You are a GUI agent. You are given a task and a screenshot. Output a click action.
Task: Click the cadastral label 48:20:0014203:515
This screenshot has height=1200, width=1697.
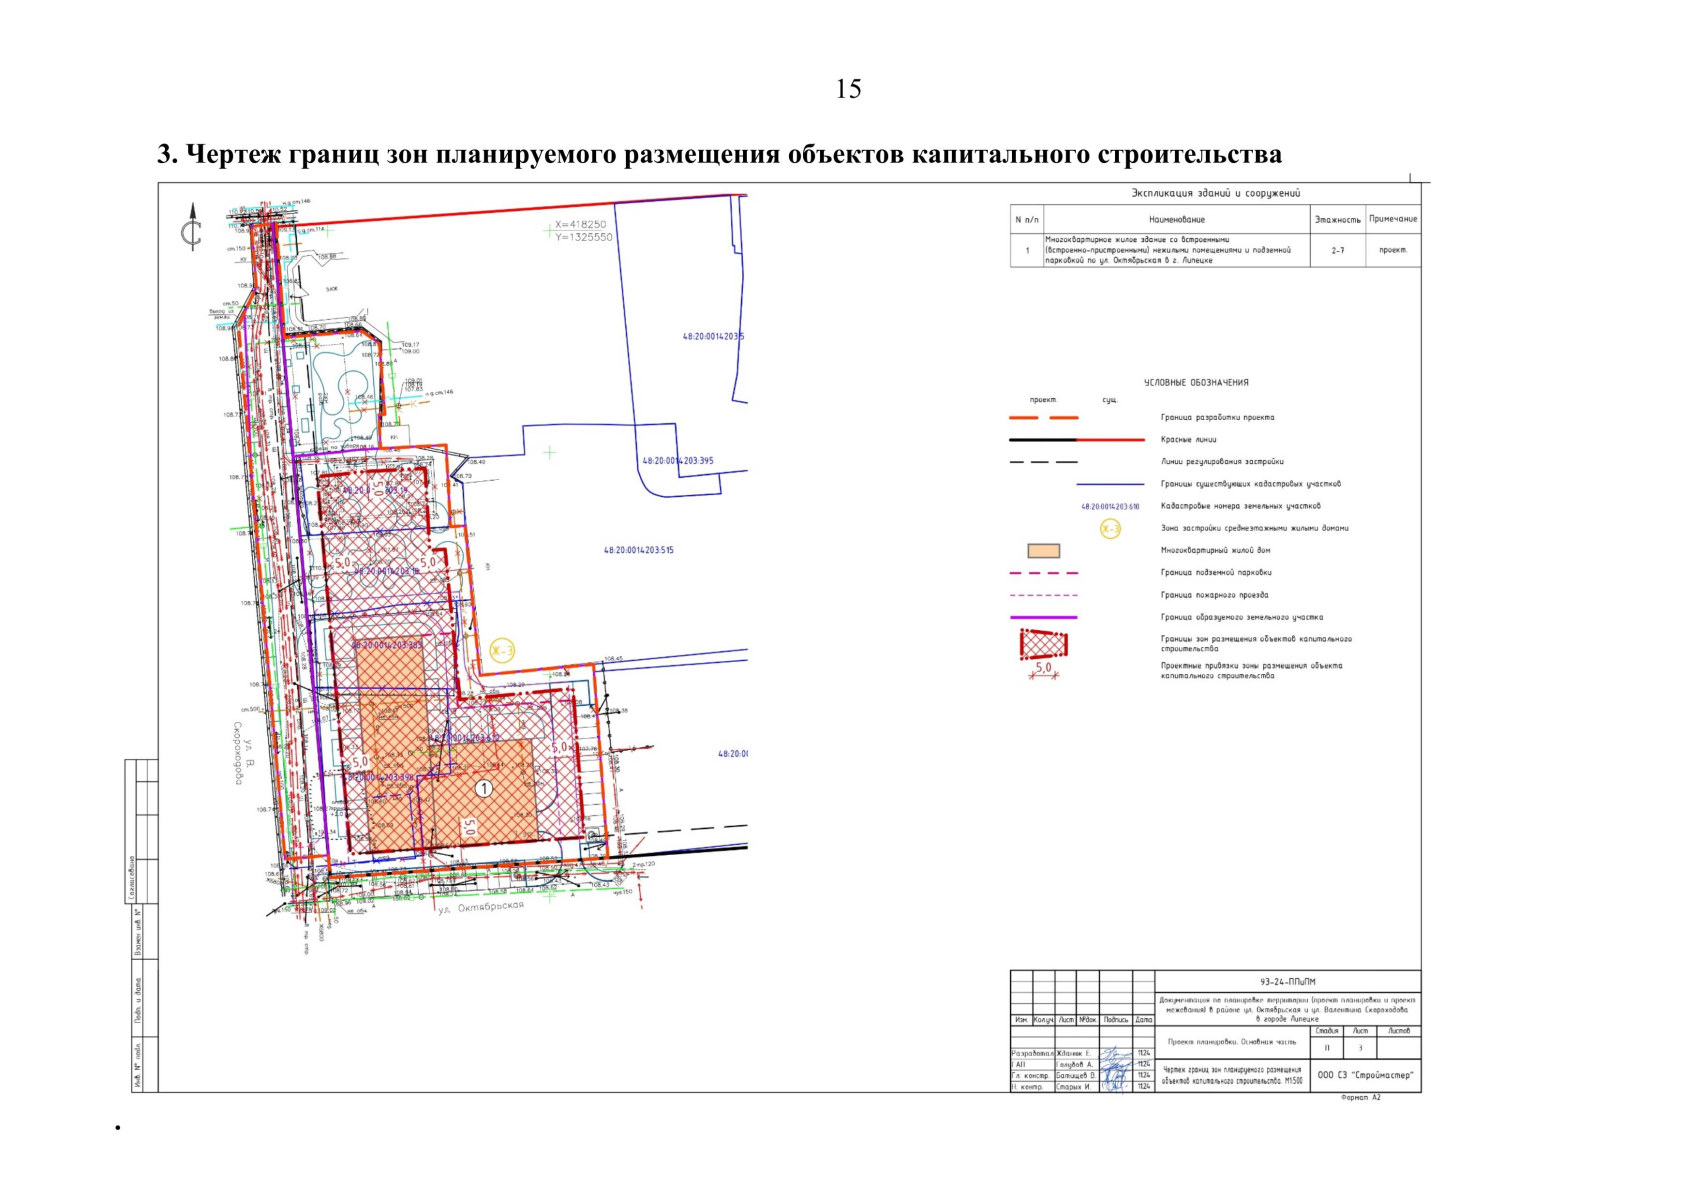638,550
